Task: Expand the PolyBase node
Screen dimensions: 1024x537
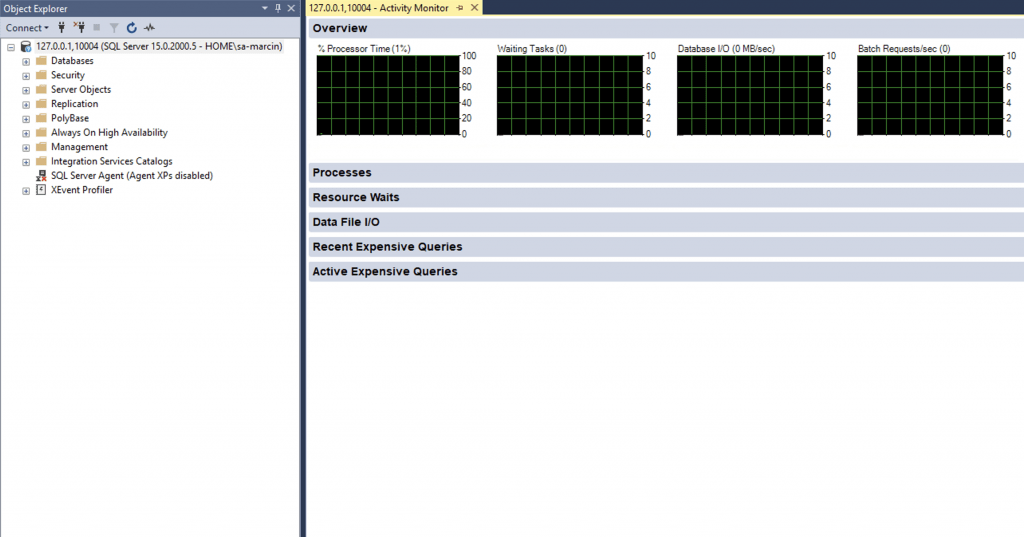Action: pyautogui.click(x=26, y=119)
